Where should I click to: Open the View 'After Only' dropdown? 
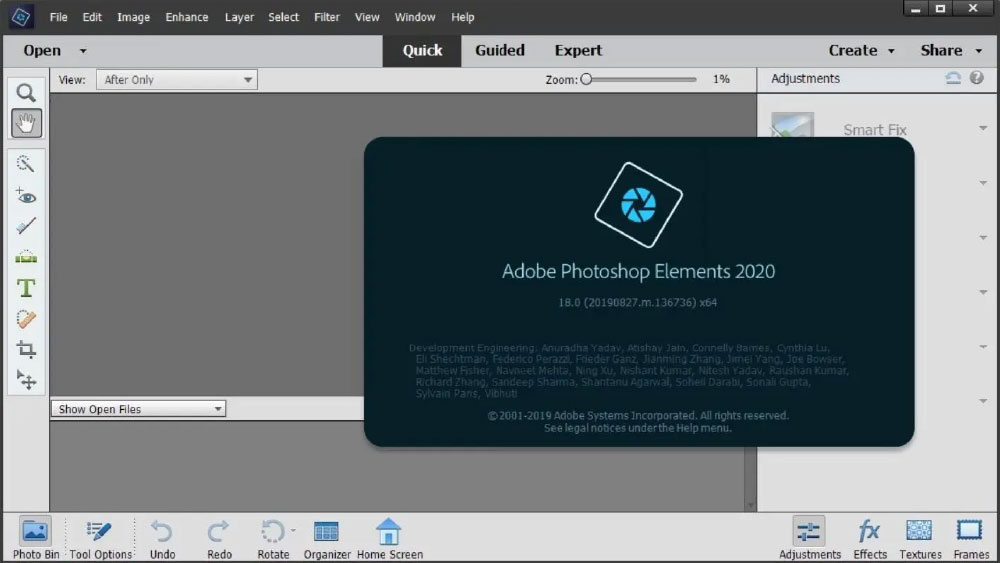pyautogui.click(x=176, y=80)
